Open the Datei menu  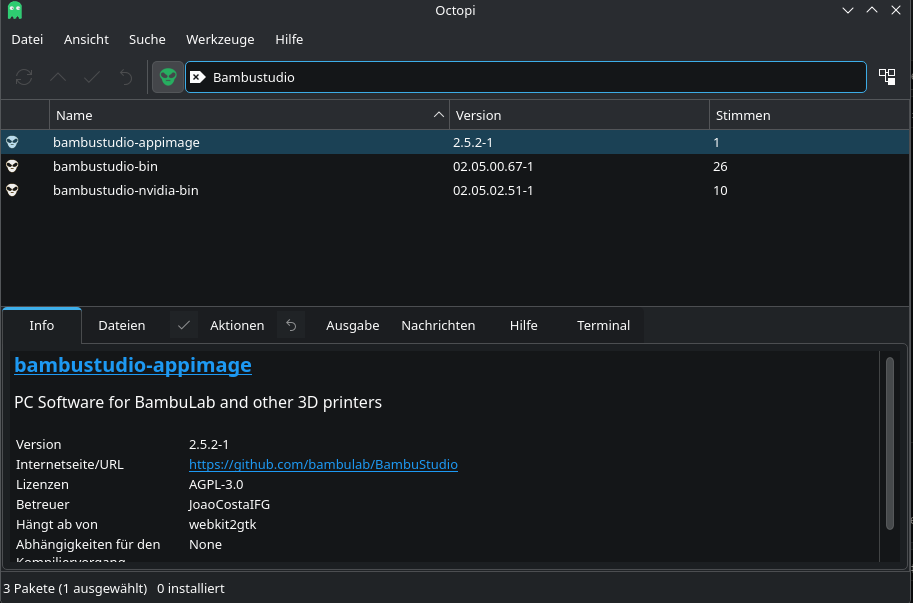[x=27, y=39]
